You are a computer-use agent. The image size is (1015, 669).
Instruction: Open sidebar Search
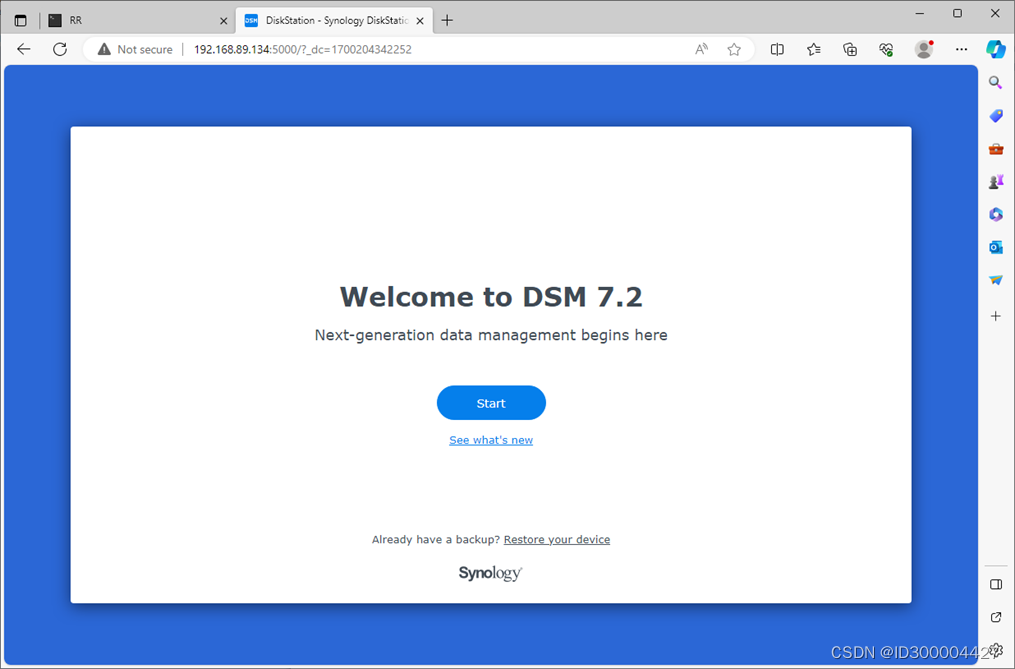click(x=996, y=83)
